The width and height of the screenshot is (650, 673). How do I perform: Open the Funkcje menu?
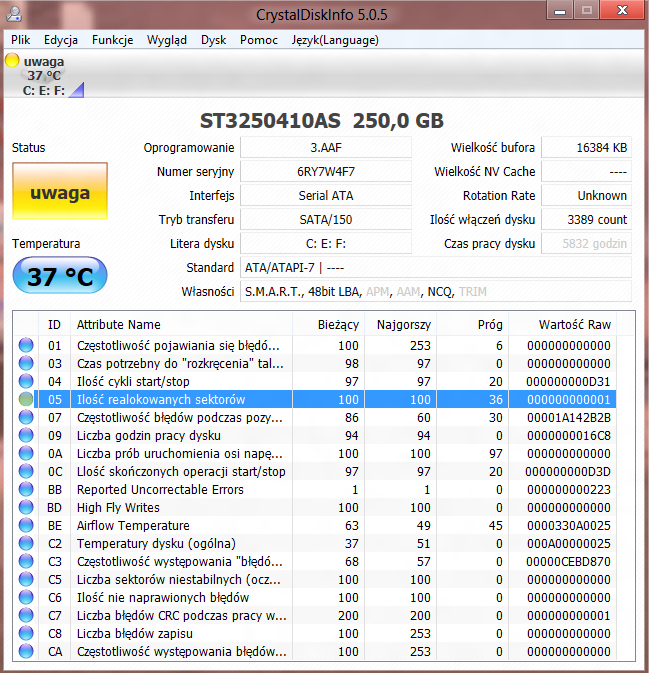(112, 40)
